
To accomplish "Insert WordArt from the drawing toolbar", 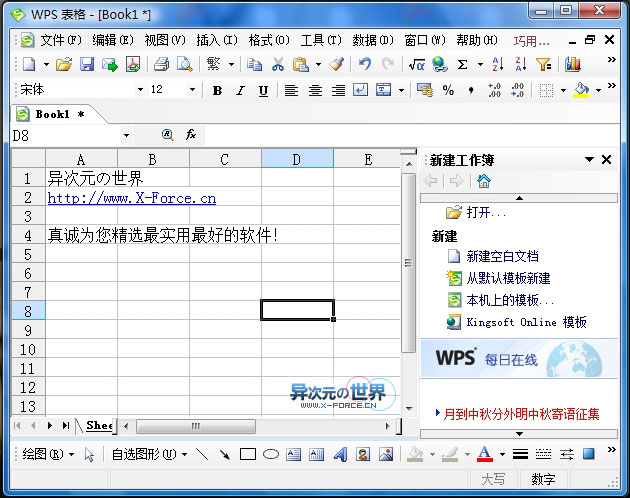I will (x=340, y=455).
